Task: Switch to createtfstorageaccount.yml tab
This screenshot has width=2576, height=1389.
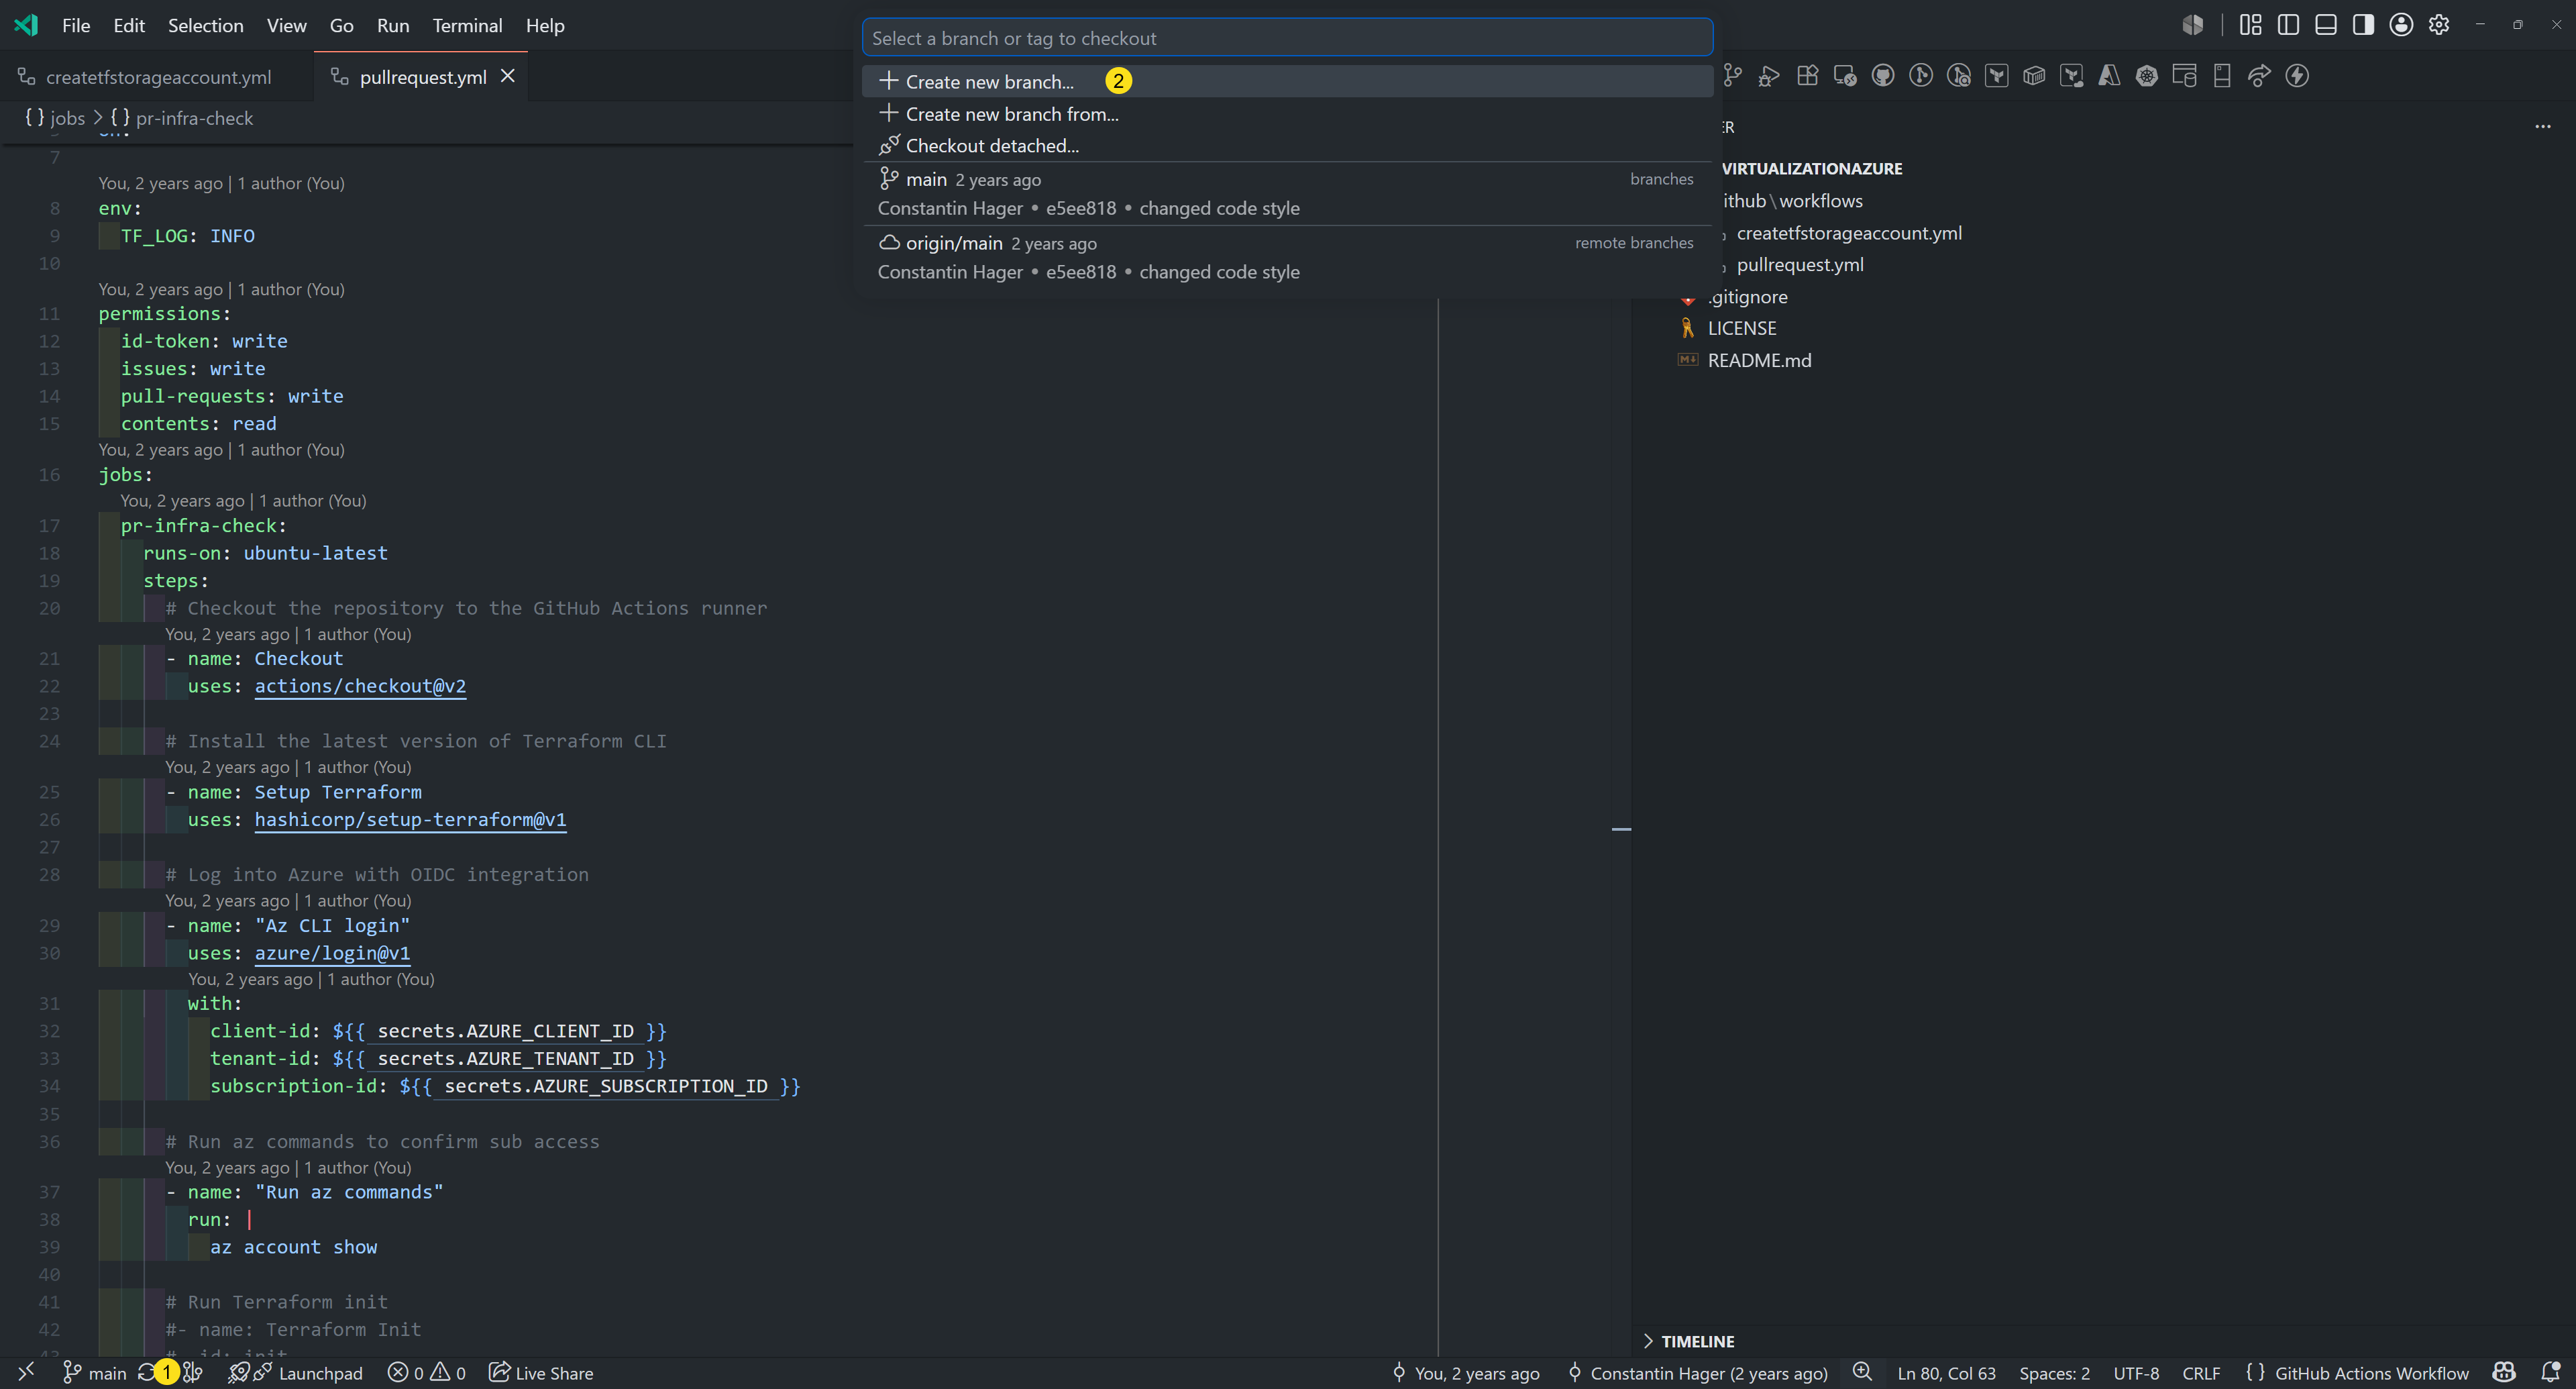Action: coord(158,77)
